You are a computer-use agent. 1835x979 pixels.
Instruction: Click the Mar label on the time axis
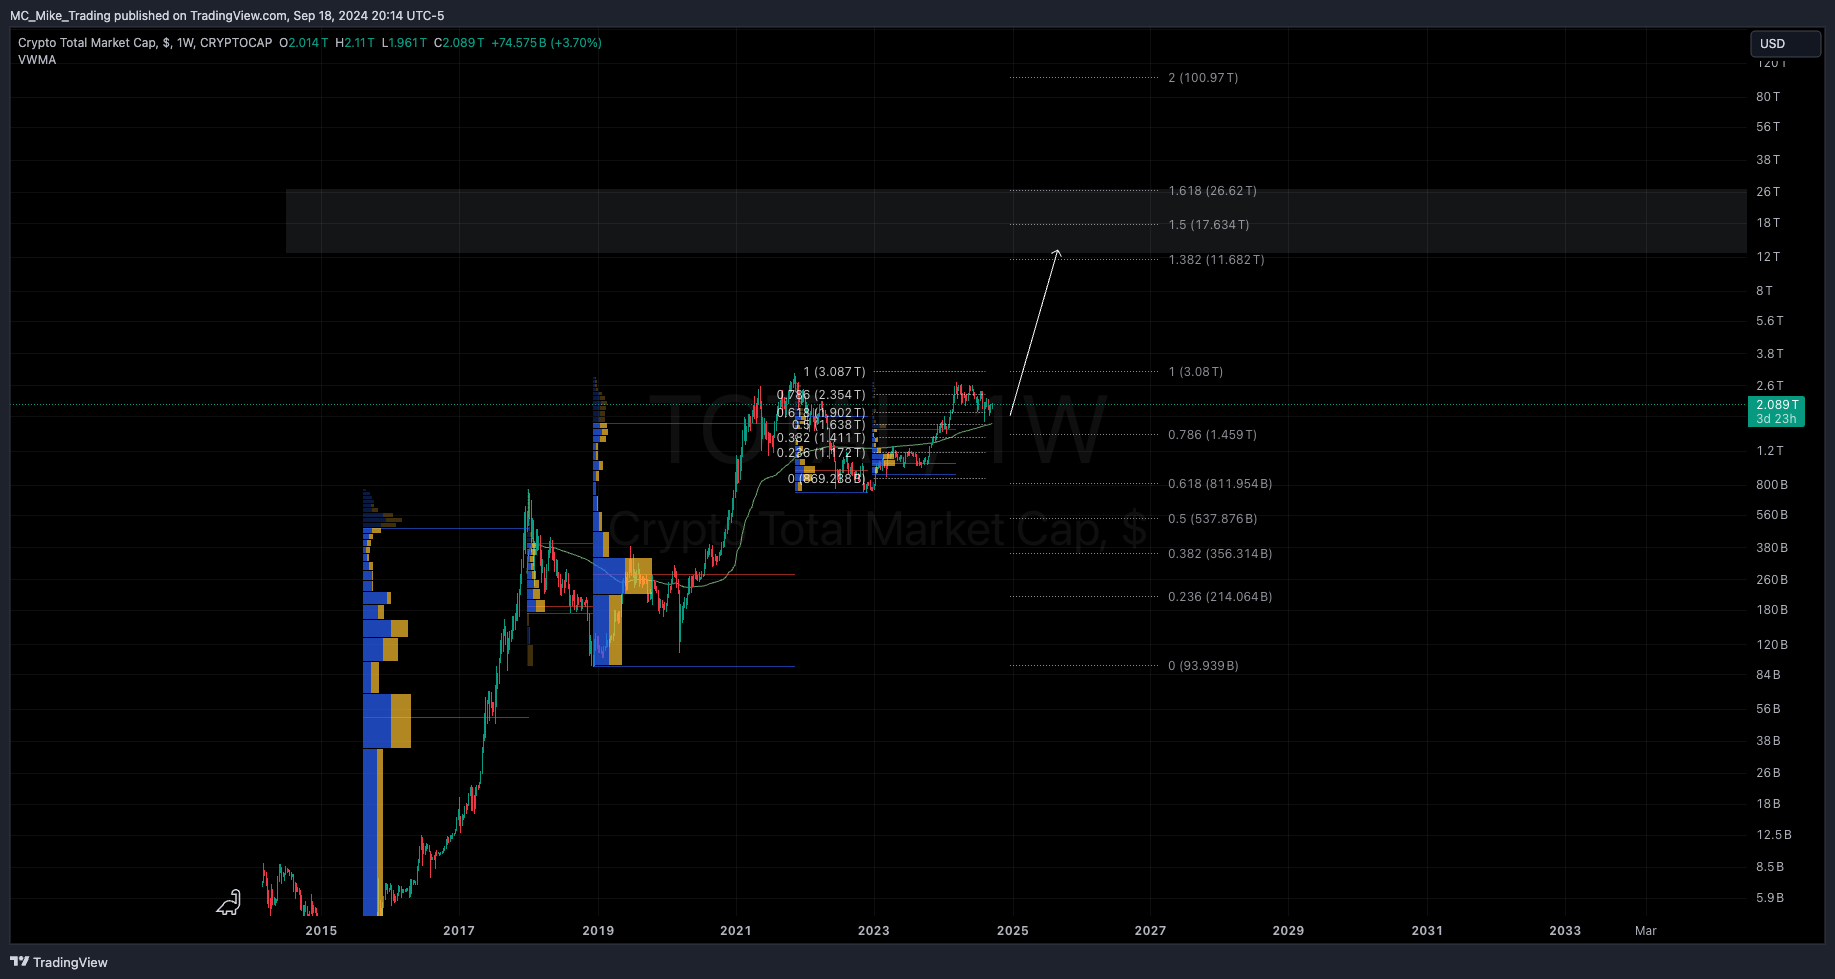coord(1645,931)
